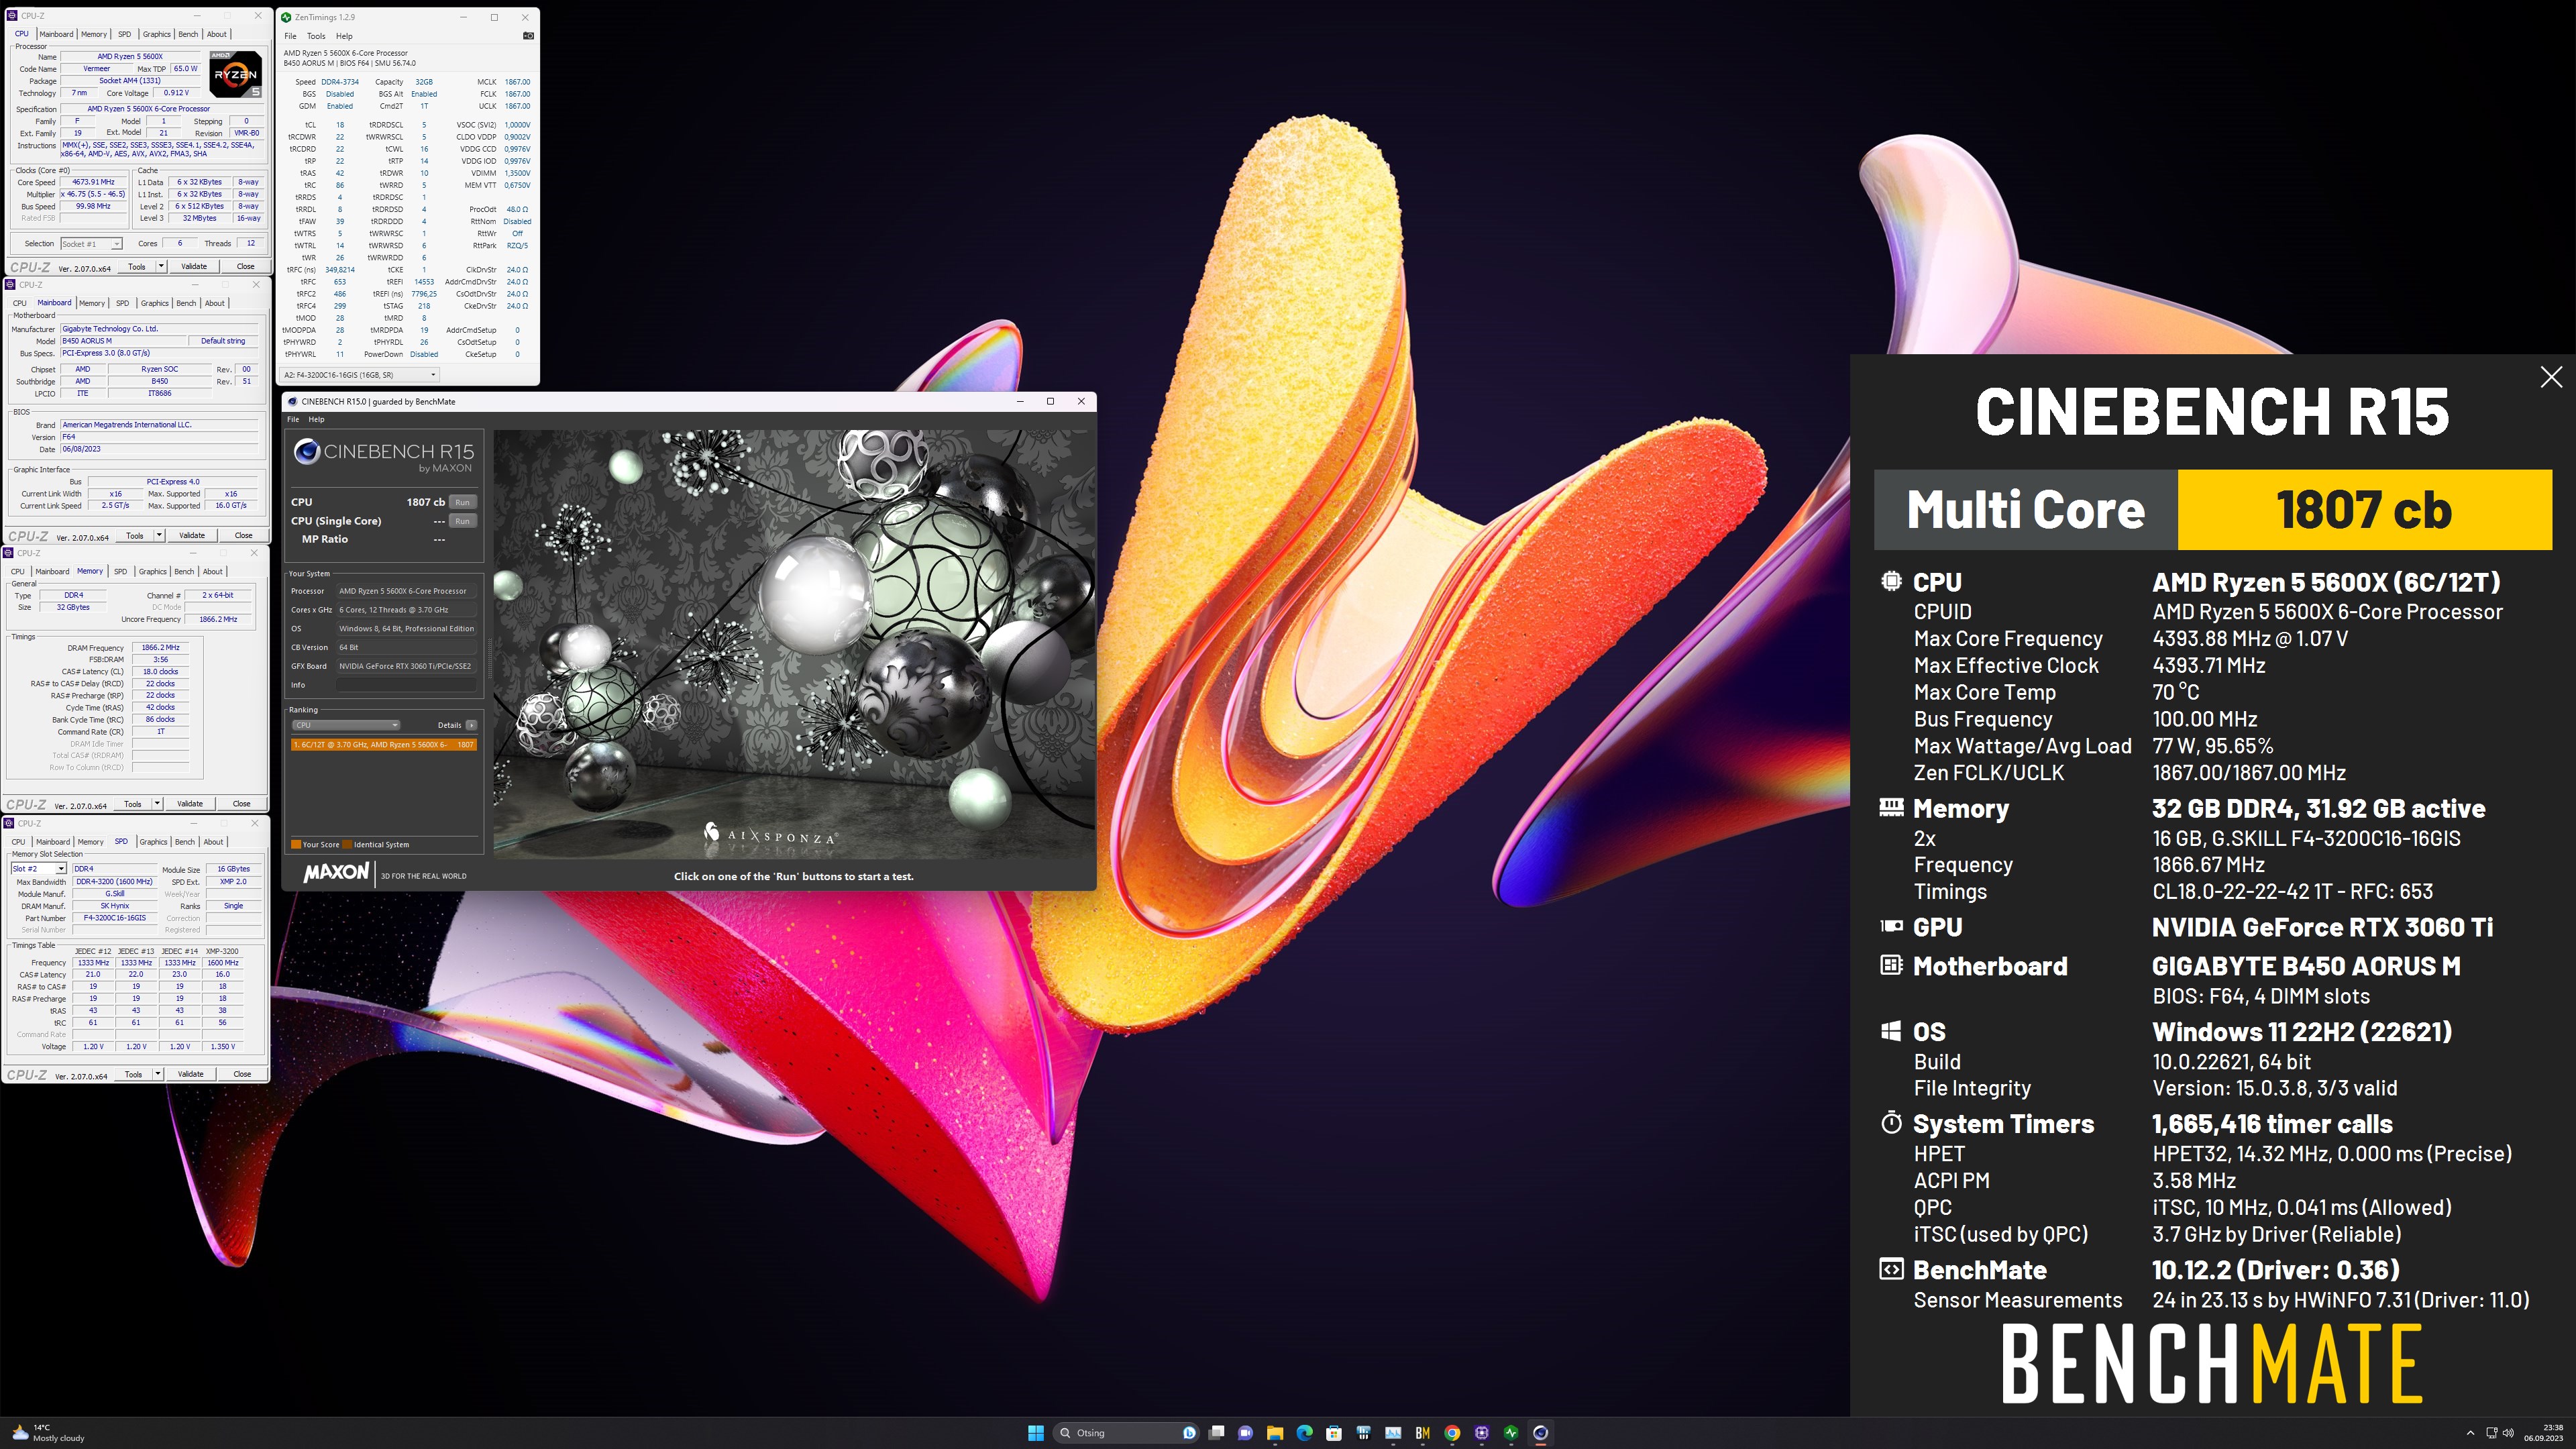Screen dimensions: 2576x1449
Task: Open the Tools menu in ZenTimings
Action: pyautogui.click(x=316, y=36)
